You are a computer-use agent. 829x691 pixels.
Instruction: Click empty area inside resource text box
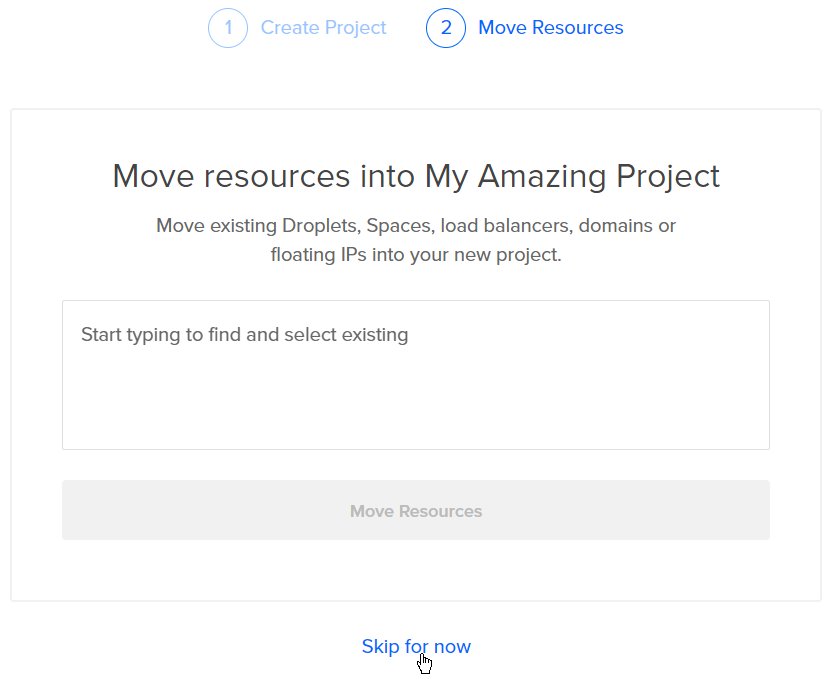(416, 402)
